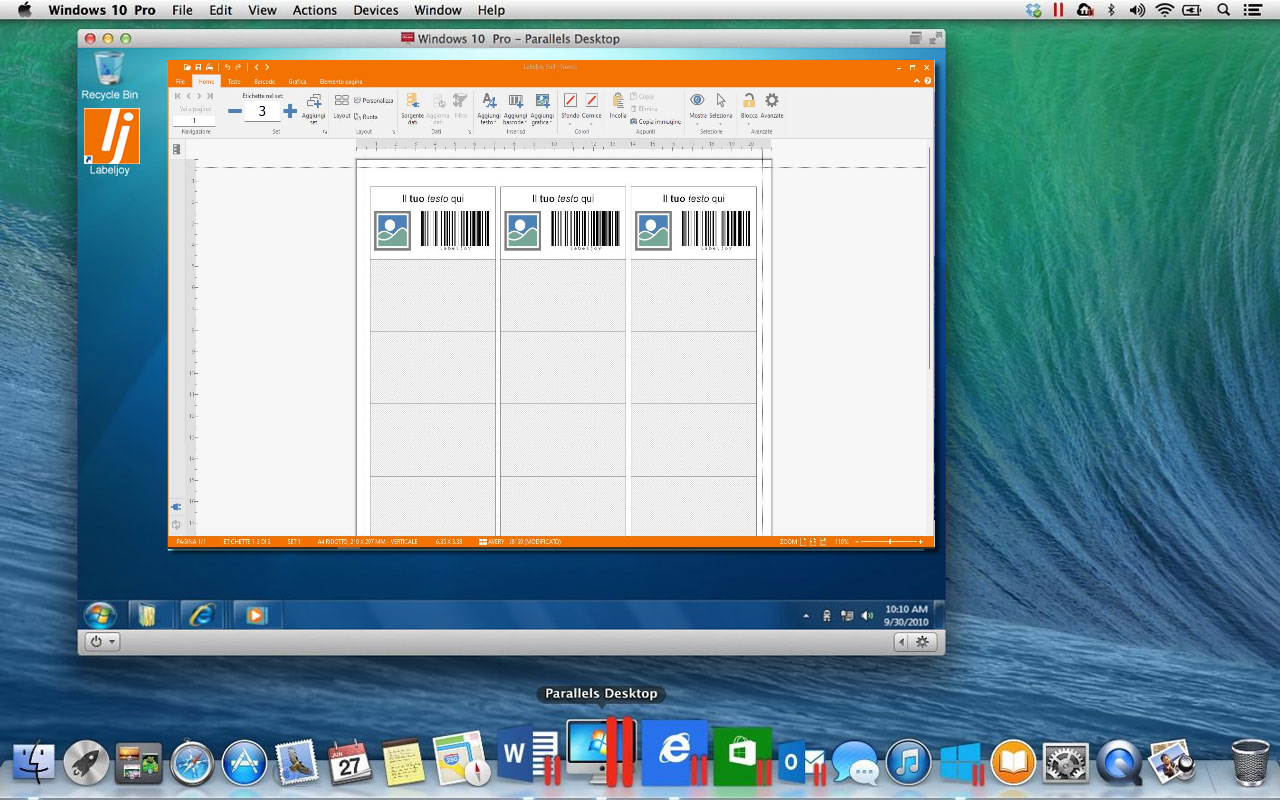
Task: Open Windows Media Player taskbar icon
Action: (x=257, y=615)
